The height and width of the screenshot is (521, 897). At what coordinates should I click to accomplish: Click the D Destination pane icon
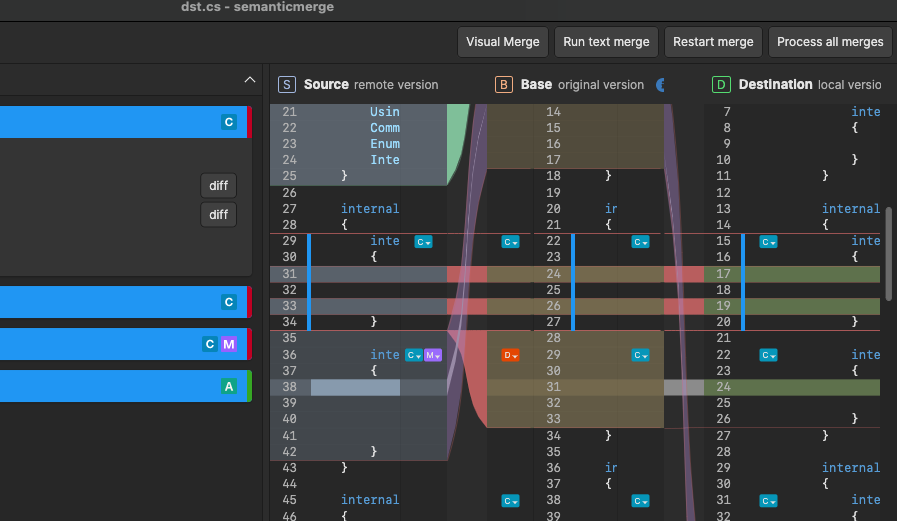pos(721,85)
